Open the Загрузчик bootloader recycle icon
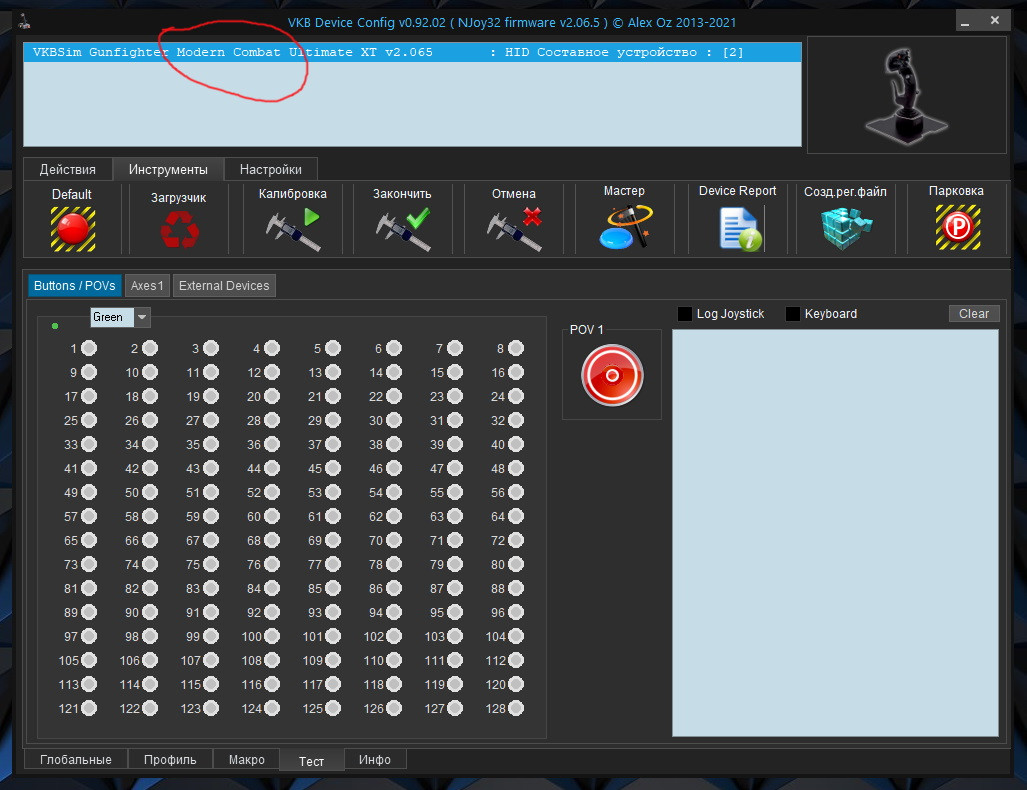The image size is (1027, 790). click(x=179, y=230)
